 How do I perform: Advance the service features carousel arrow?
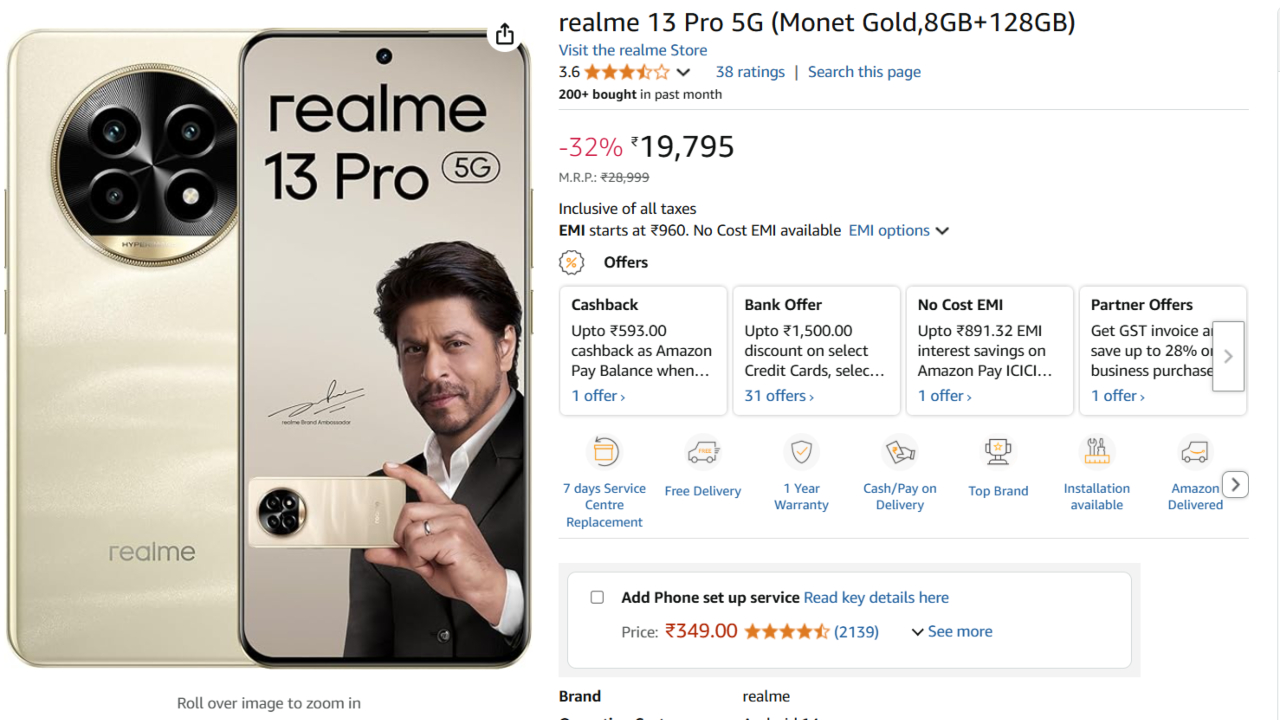click(x=1236, y=484)
